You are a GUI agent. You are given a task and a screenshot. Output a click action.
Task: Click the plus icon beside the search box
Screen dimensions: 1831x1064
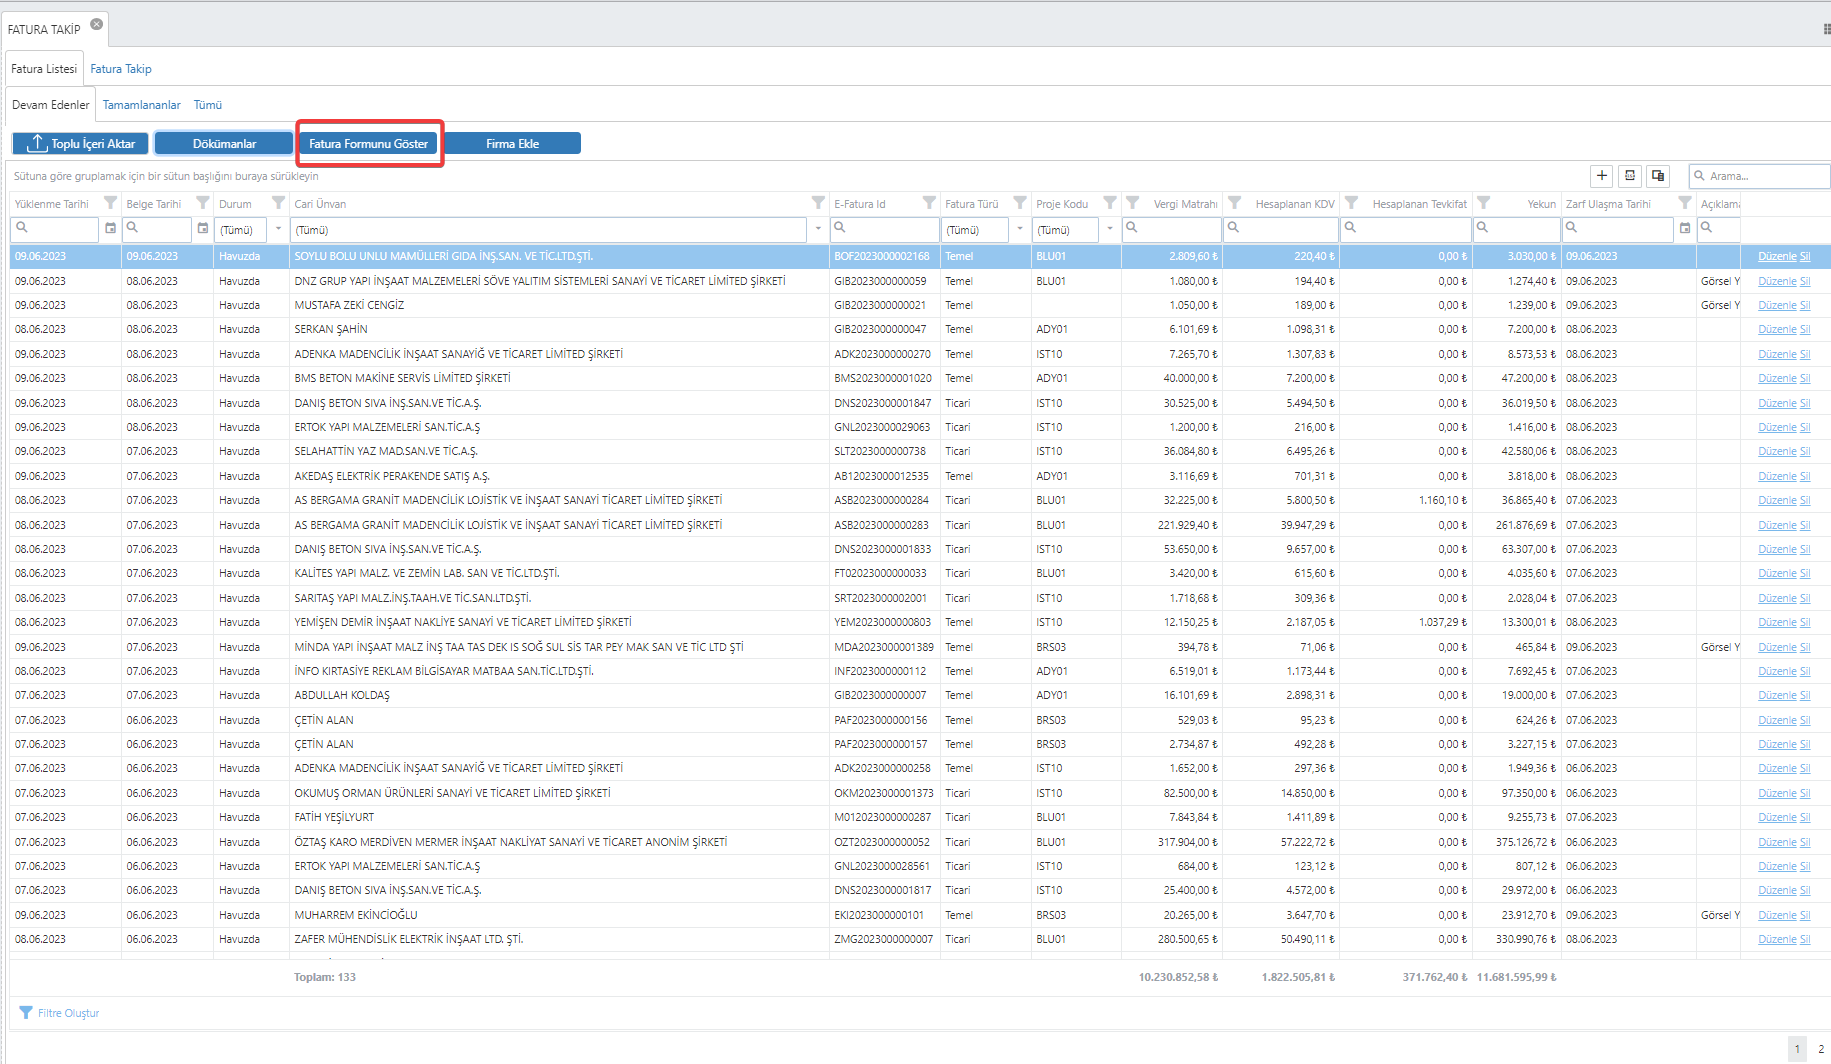pos(1601,176)
